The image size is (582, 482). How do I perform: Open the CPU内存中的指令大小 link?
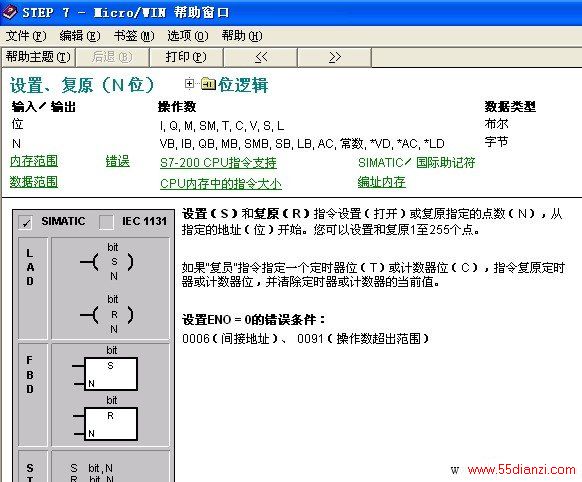(221, 184)
